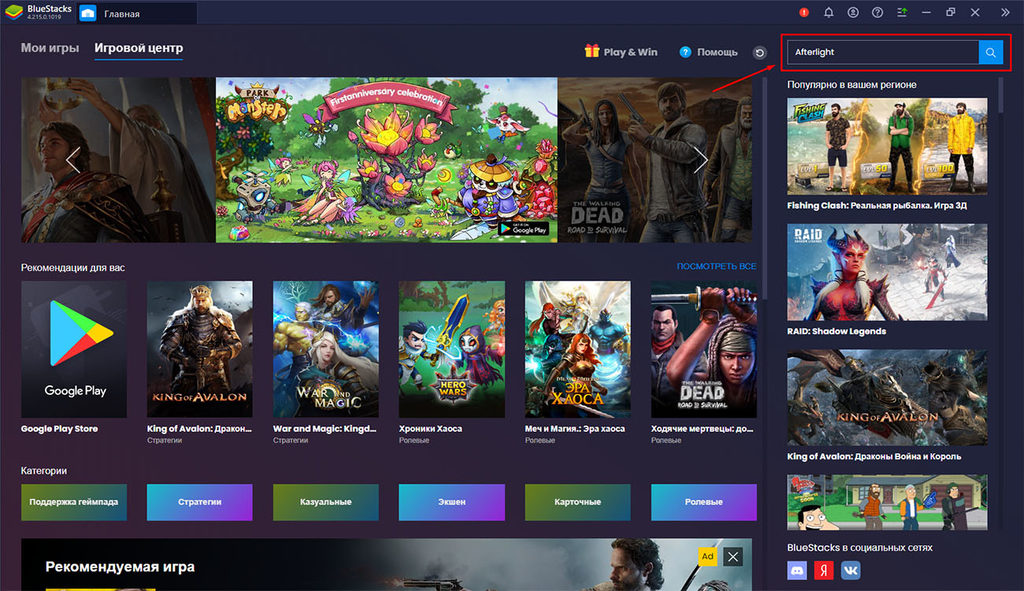Click the King of Avalon: Дракон... title
This screenshot has width=1024, height=591.
(199, 429)
